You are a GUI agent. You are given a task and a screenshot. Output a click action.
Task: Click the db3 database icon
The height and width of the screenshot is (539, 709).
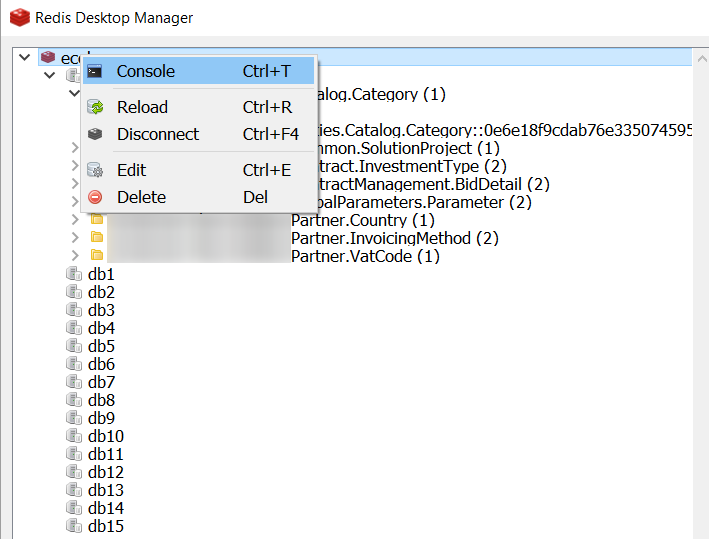point(74,310)
